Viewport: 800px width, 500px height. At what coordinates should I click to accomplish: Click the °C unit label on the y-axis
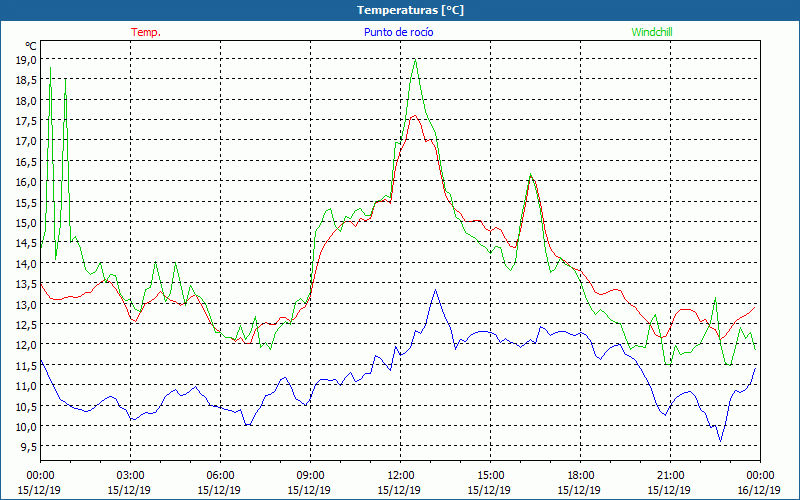pyautogui.click(x=31, y=46)
